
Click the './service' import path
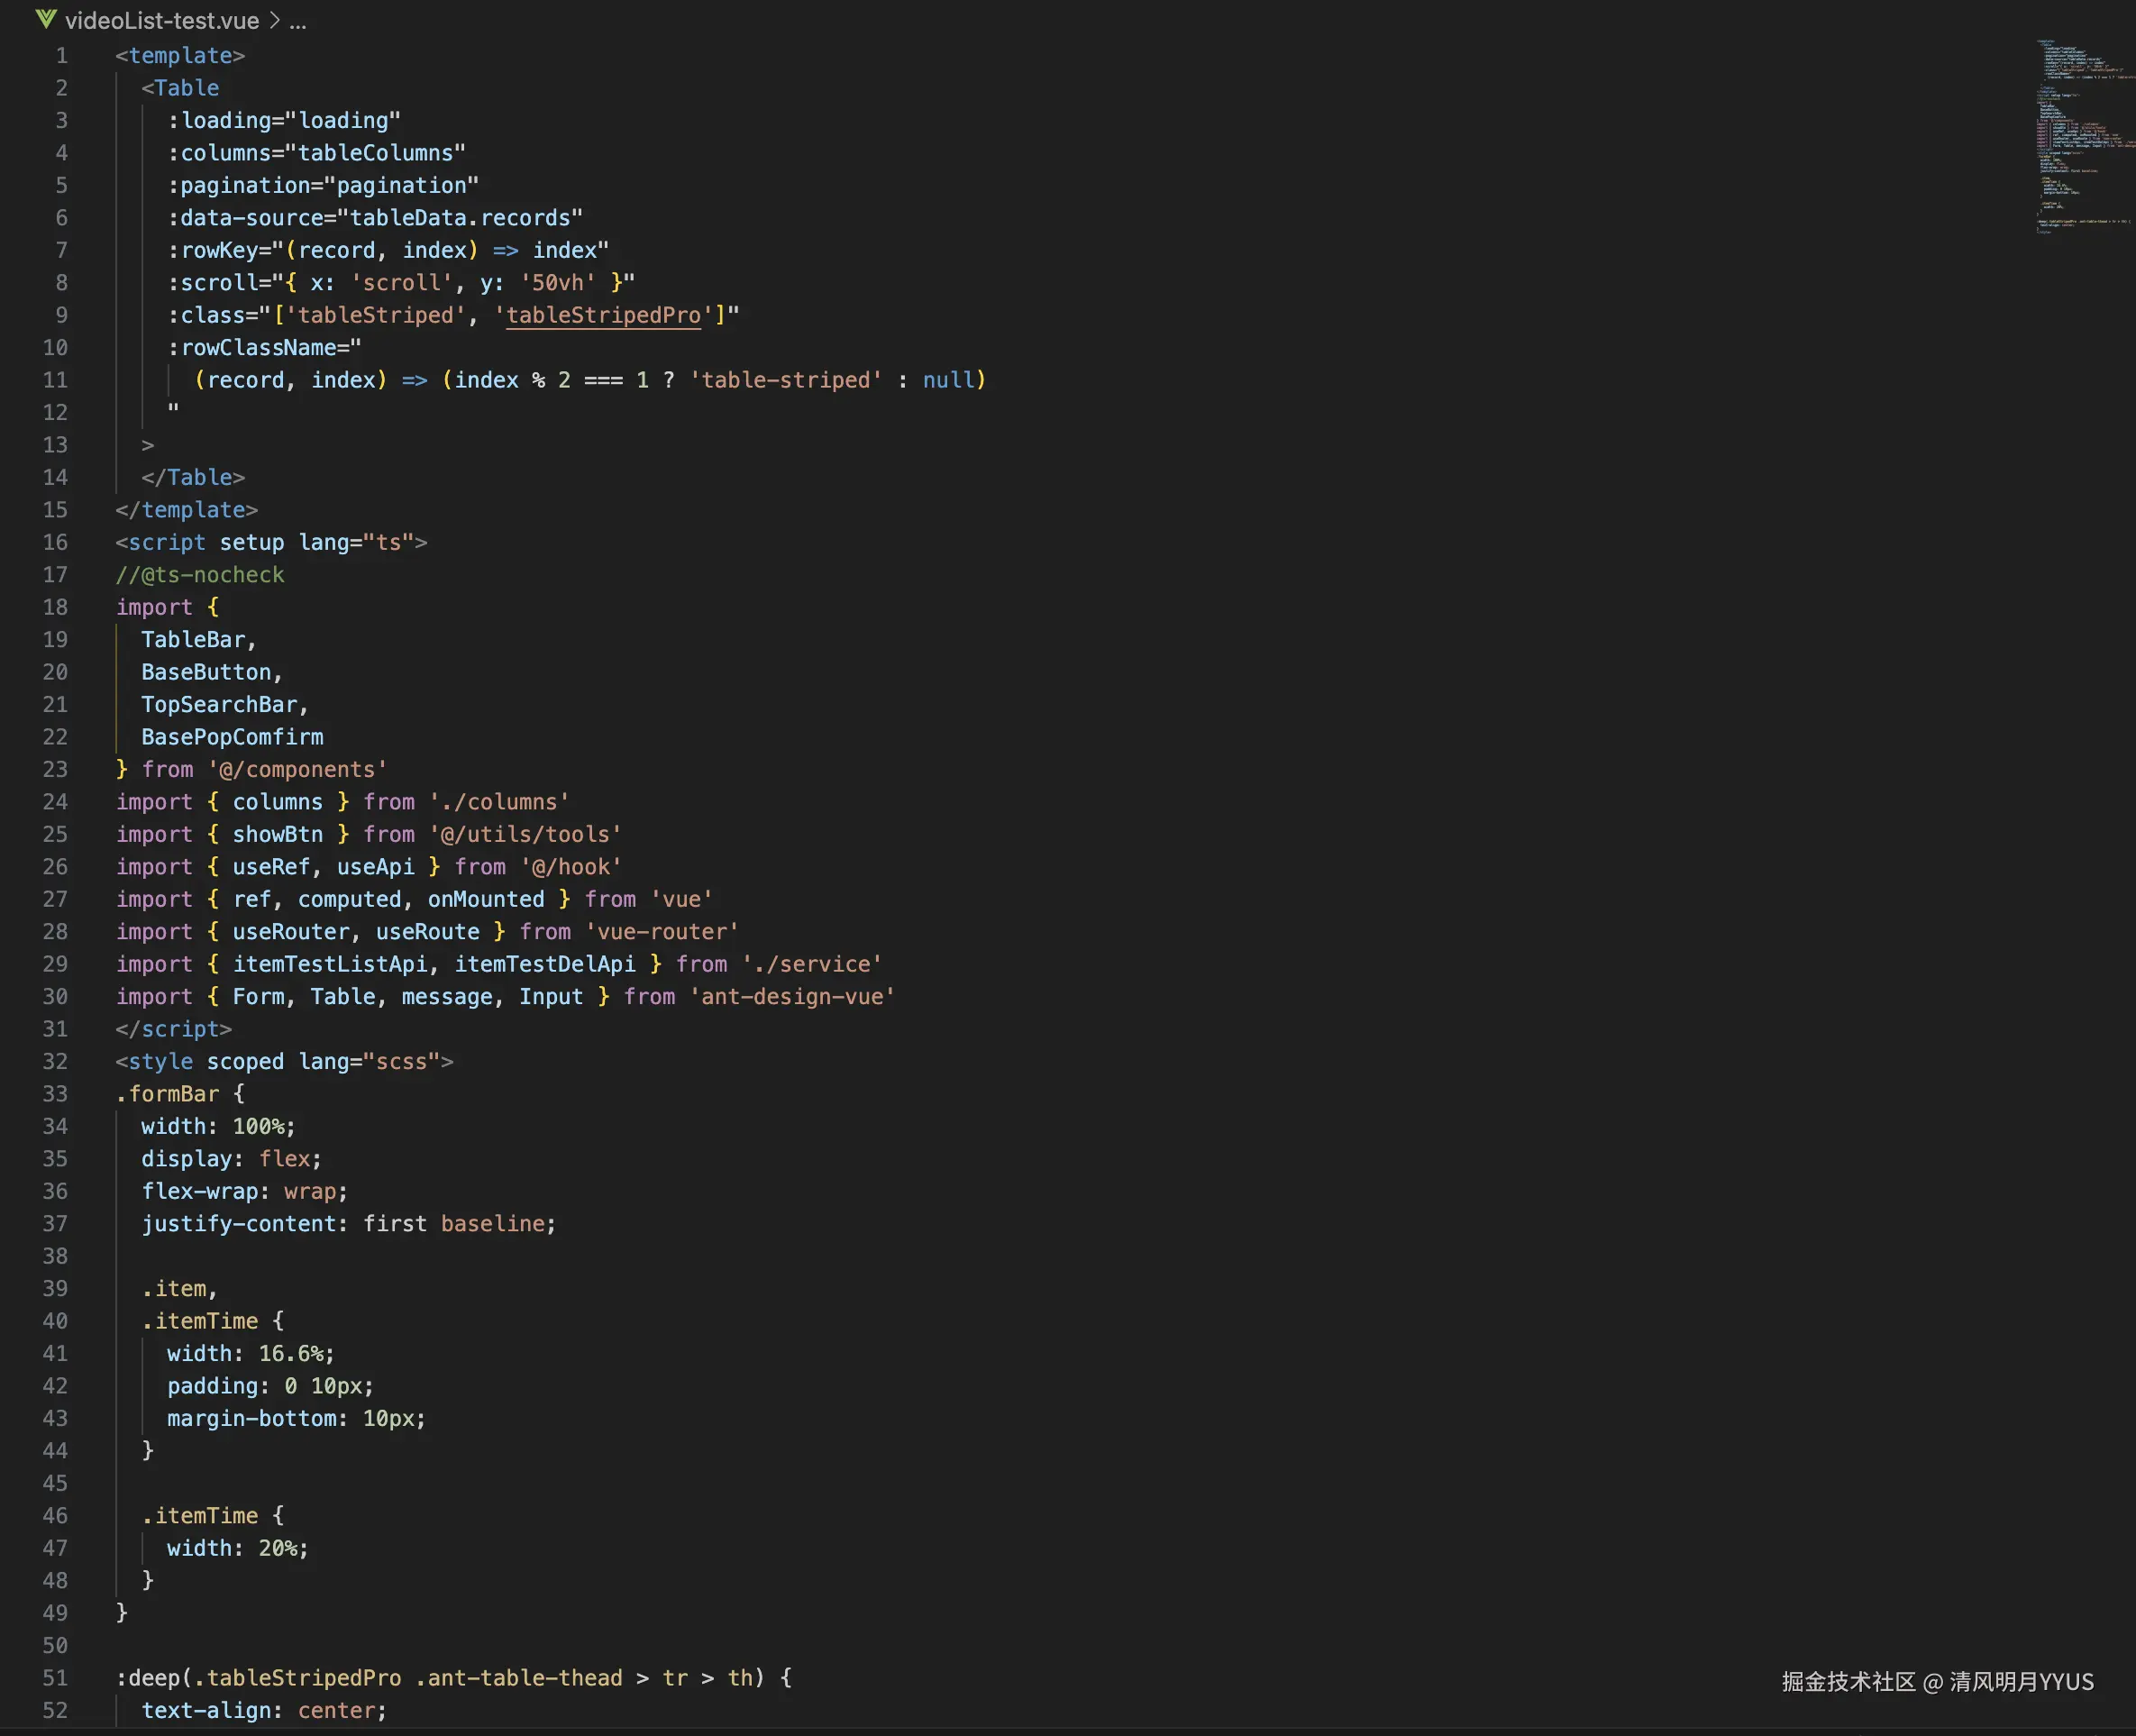(811, 964)
